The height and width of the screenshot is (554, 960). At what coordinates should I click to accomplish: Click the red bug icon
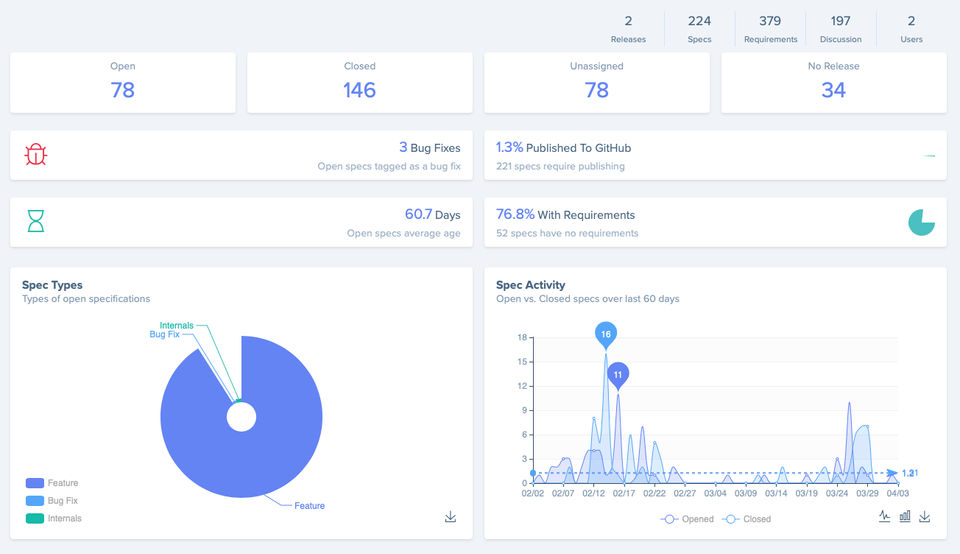click(36, 155)
